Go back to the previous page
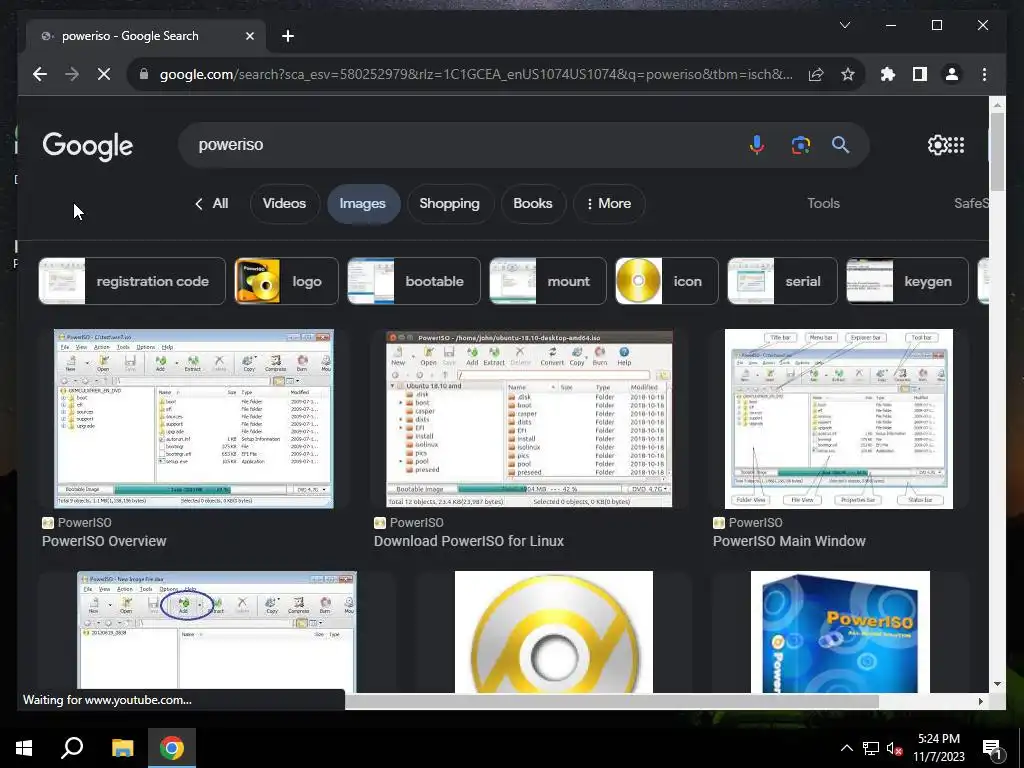Screen dimensions: 1024x768 point(40,74)
